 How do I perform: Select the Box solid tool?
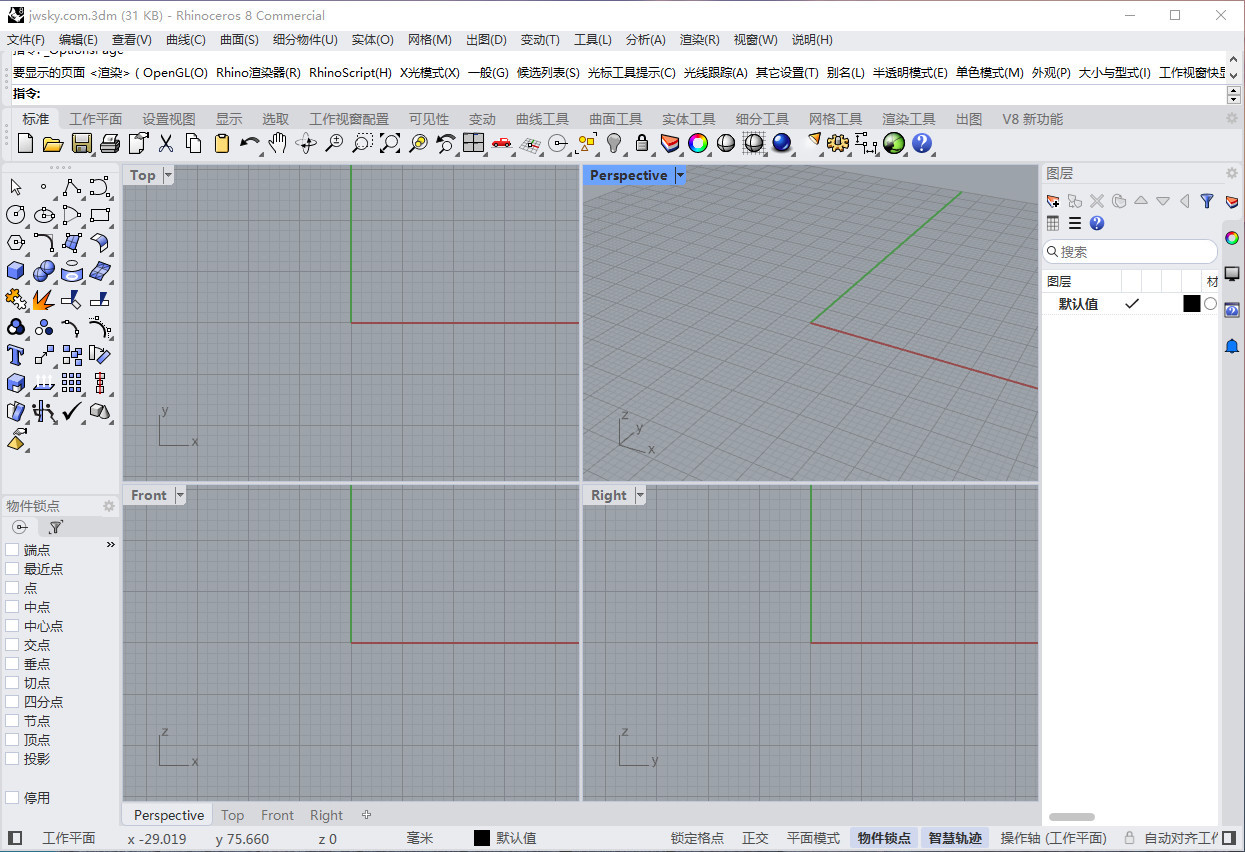coord(15,270)
